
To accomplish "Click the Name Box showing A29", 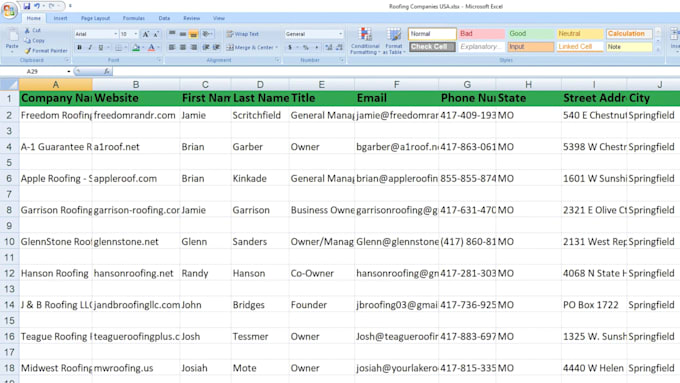I will tap(34, 71).
